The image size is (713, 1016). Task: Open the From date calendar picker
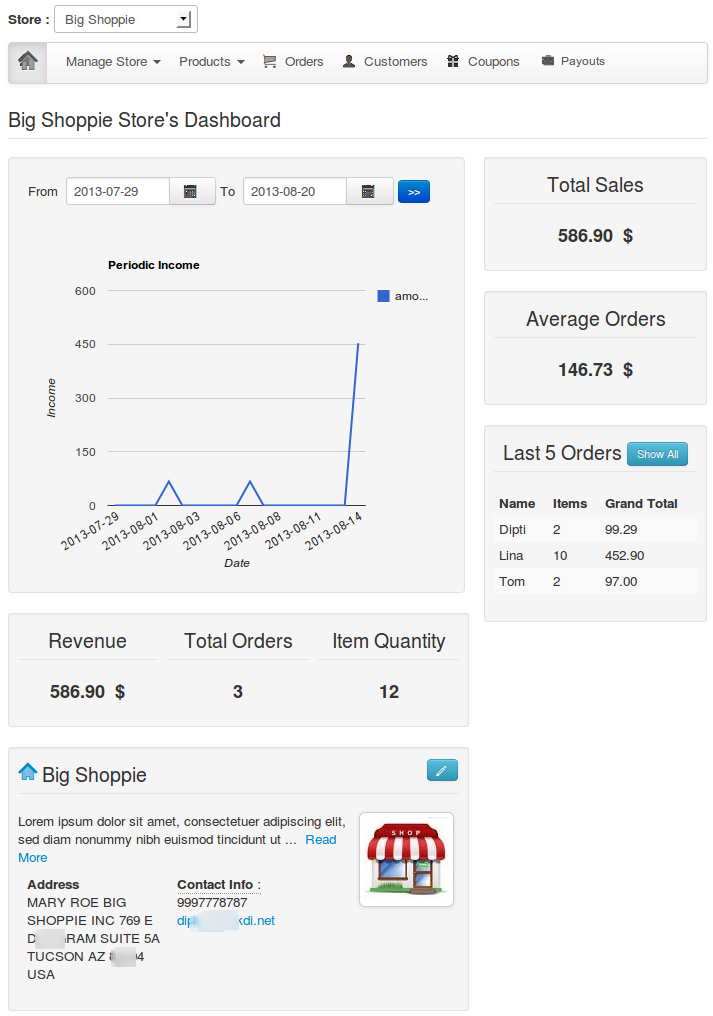191,192
